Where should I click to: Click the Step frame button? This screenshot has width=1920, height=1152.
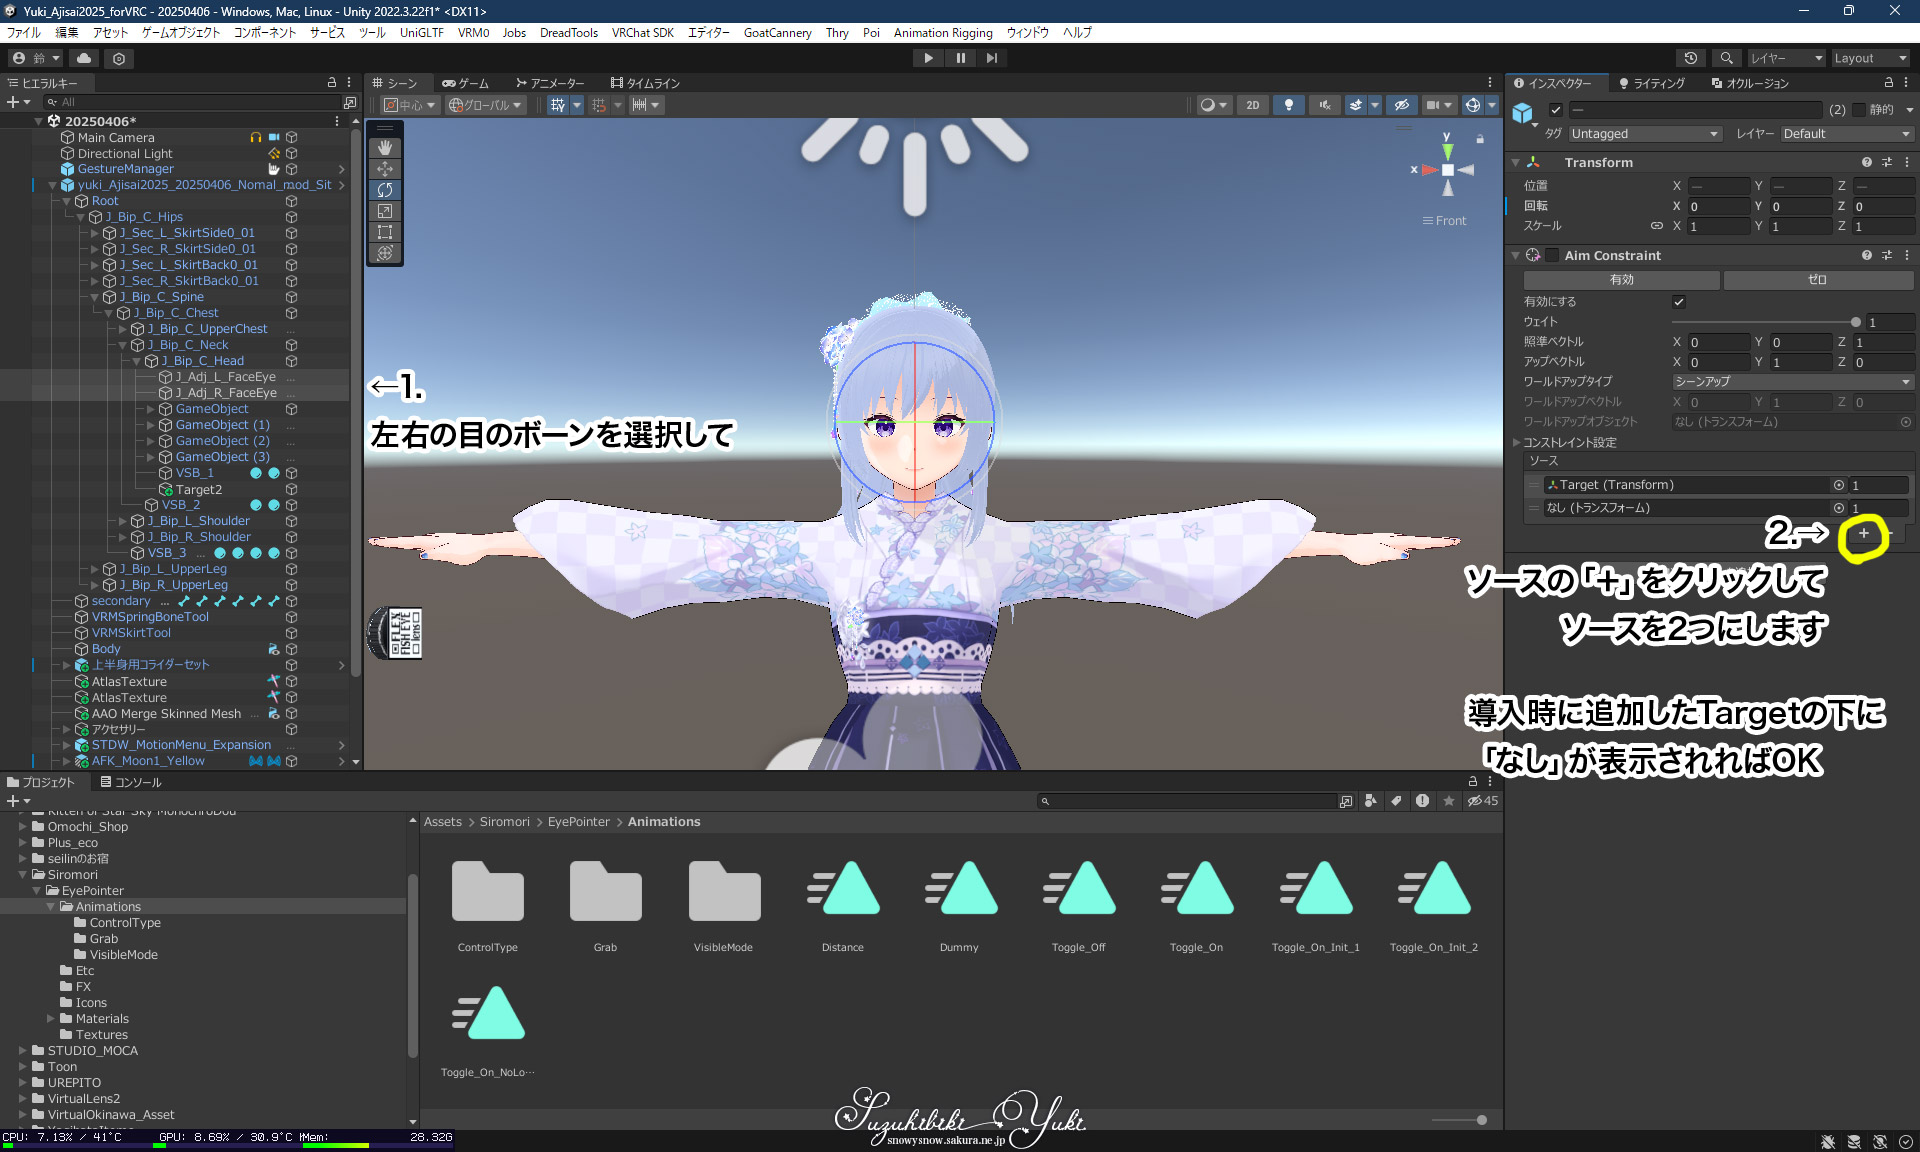[x=991, y=58]
